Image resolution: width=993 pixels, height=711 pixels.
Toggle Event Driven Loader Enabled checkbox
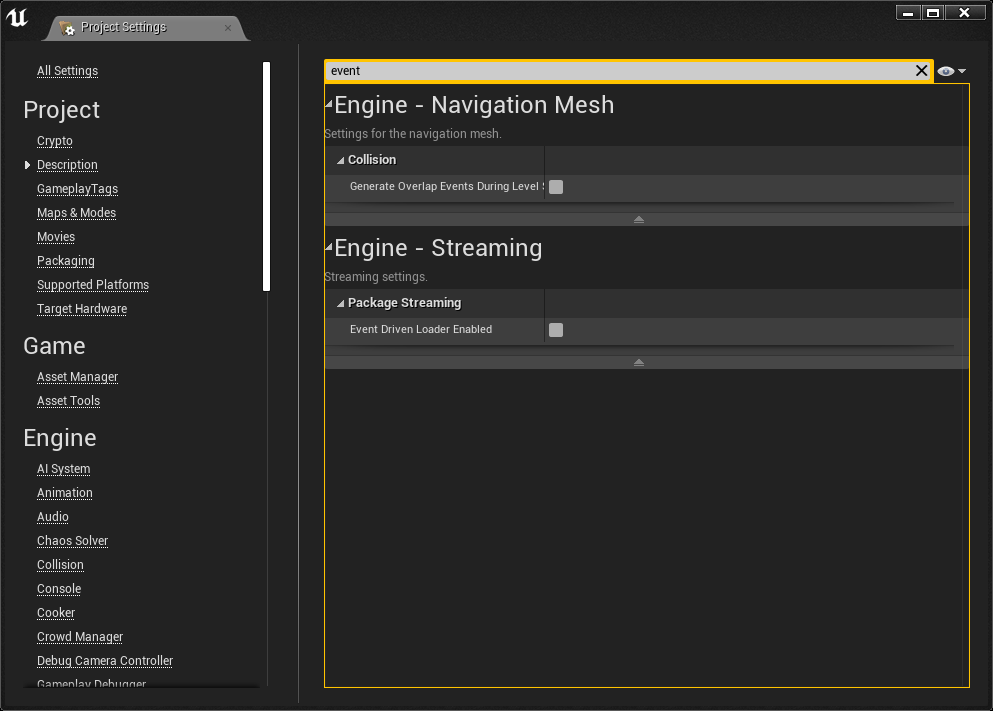coord(556,330)
